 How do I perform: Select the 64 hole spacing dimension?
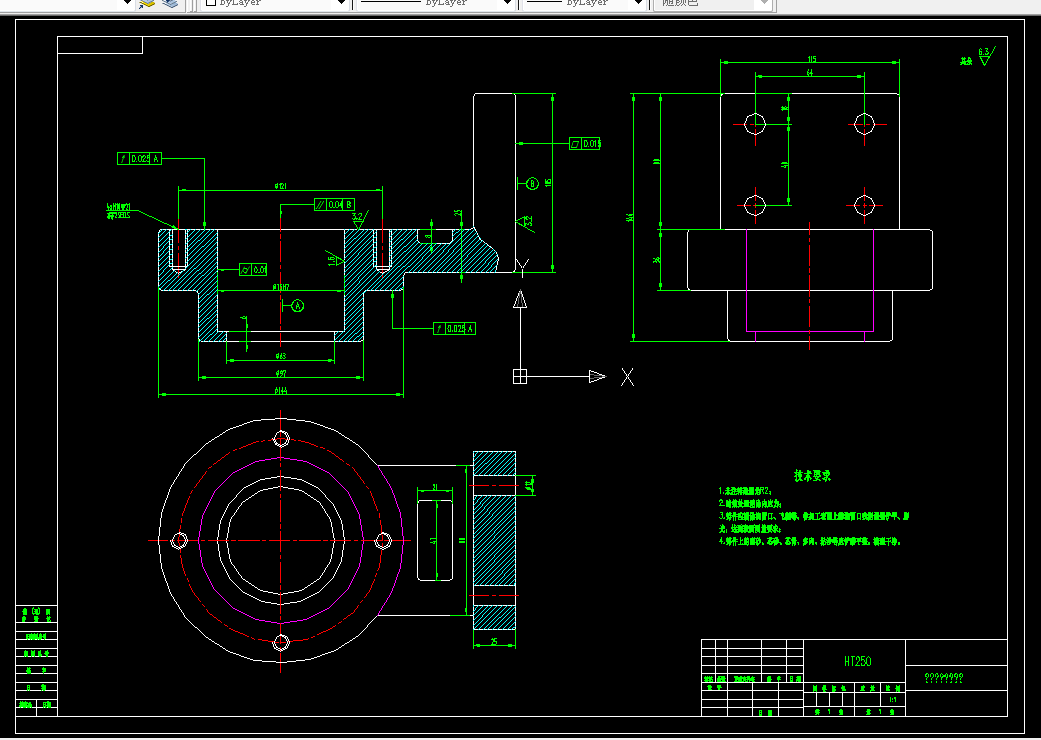(x=810, y=73)
